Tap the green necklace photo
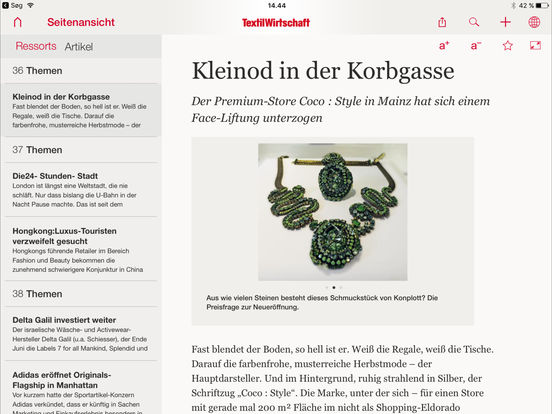This screenshot has width=552, height=414. click(333, 212)
